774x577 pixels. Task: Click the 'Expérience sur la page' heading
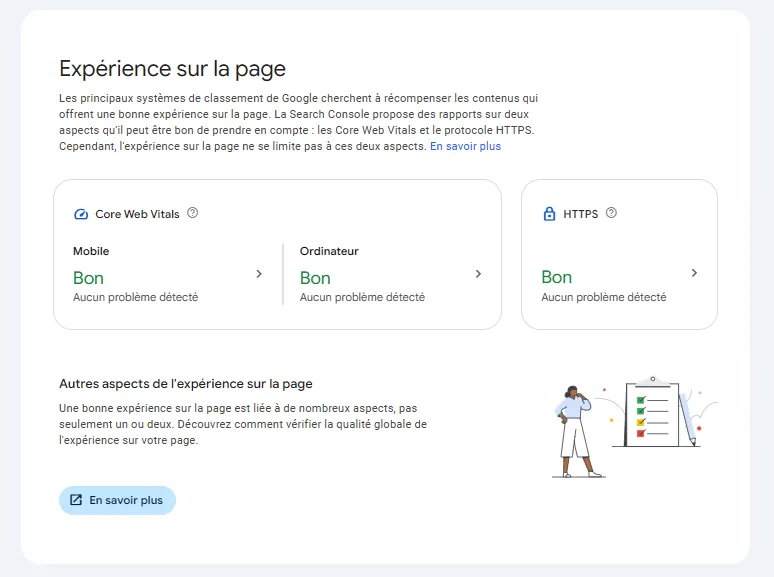click(172, 69)
